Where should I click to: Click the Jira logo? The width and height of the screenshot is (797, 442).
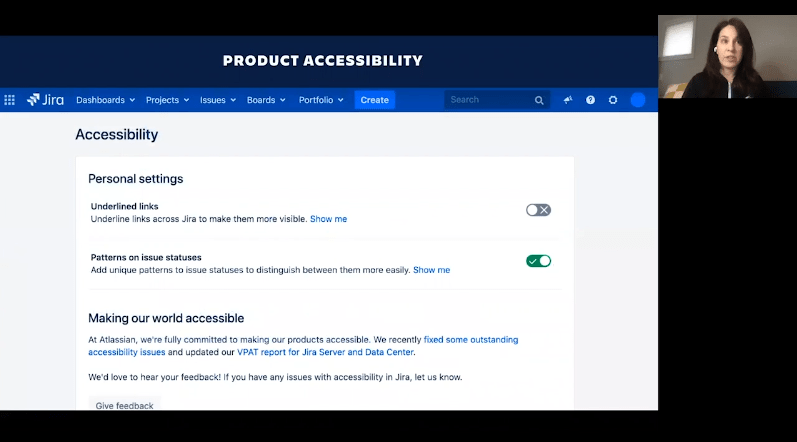point(46,100)
